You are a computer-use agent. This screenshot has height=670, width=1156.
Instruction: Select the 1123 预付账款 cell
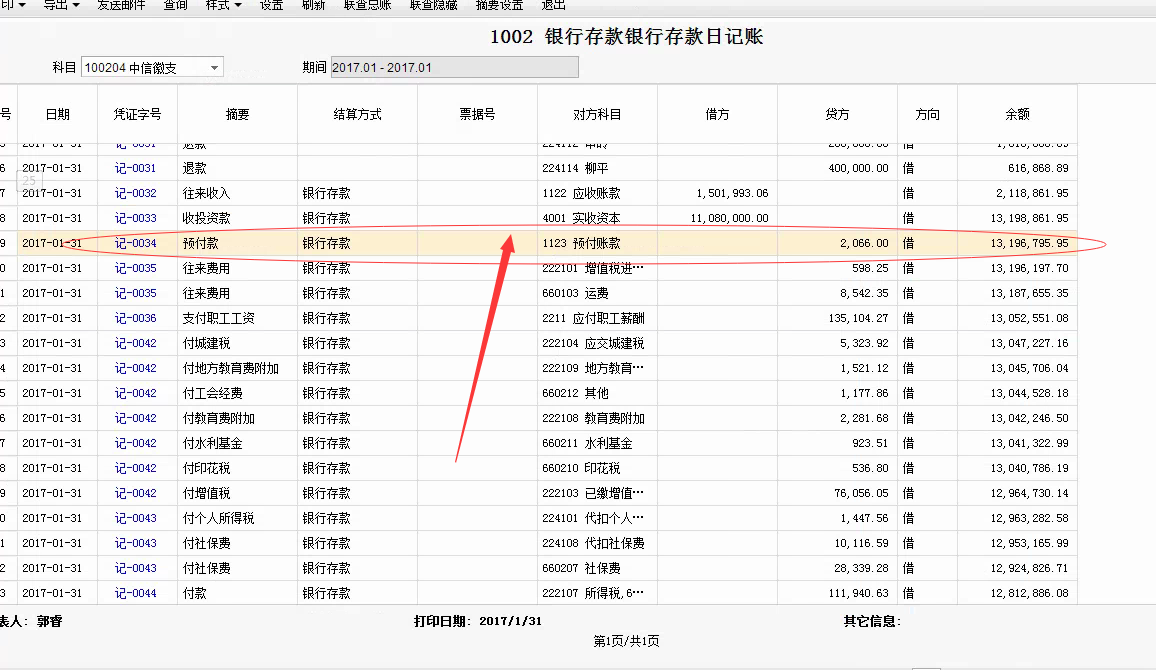pos(597,243)
